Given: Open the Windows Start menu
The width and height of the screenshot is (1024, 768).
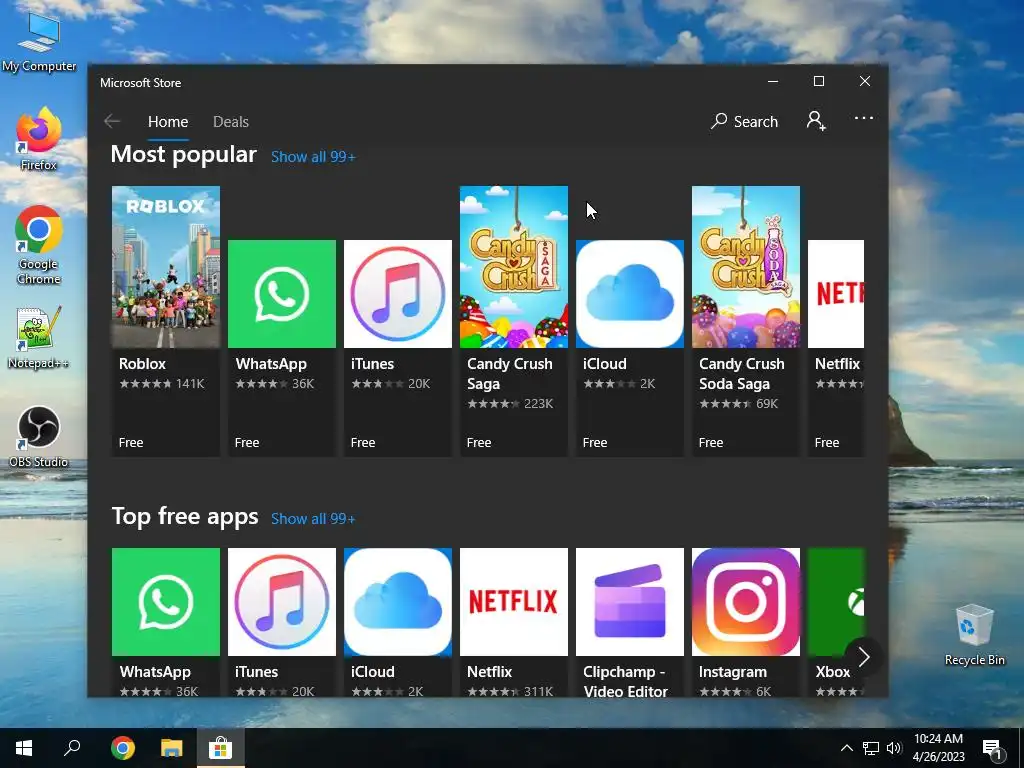Looking at the screenshot, I should pyautogui.click(x=24, y=748).
